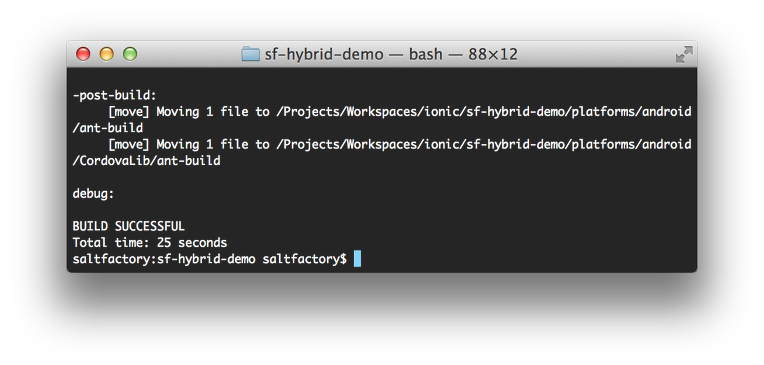Click the saltfactory$ prompt ending

[305, 259]
